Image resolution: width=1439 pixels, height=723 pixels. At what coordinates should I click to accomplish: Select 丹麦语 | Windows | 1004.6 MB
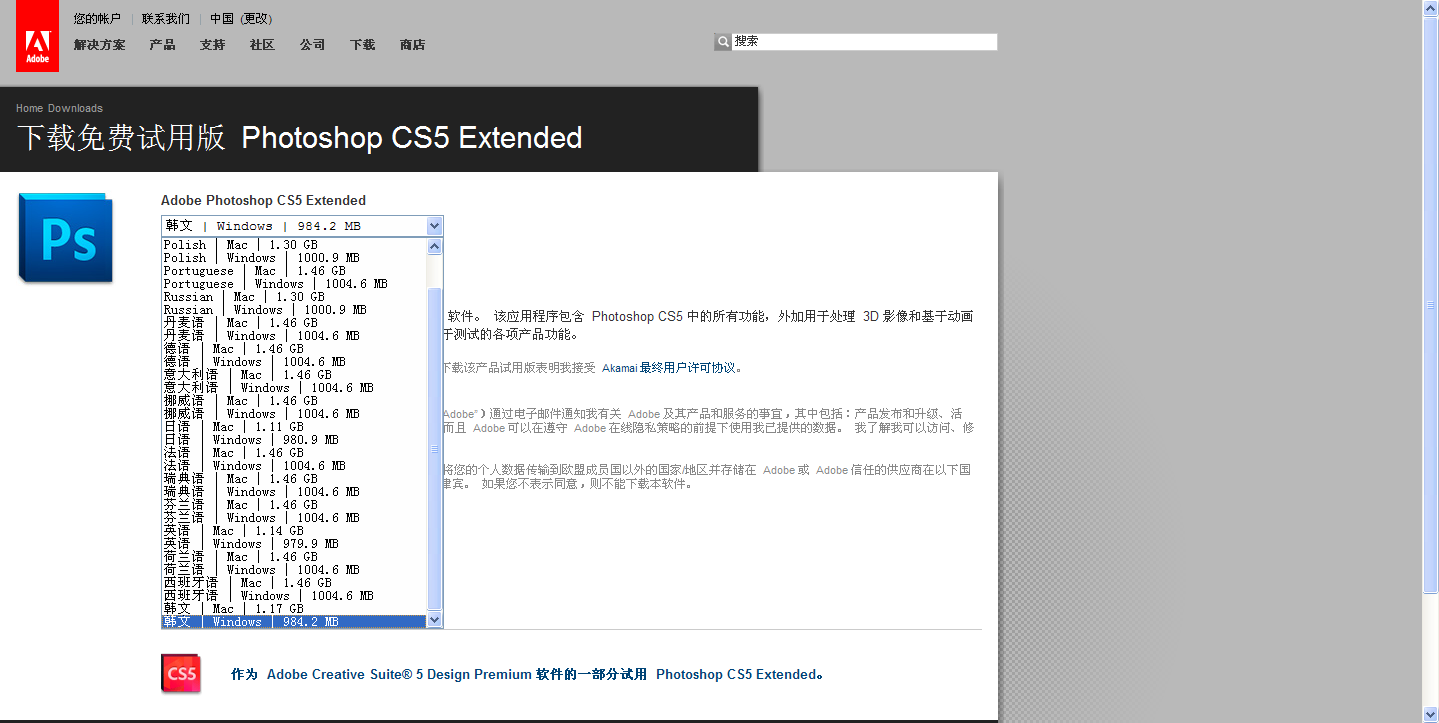pyautogui.click(x=294, y=336)
